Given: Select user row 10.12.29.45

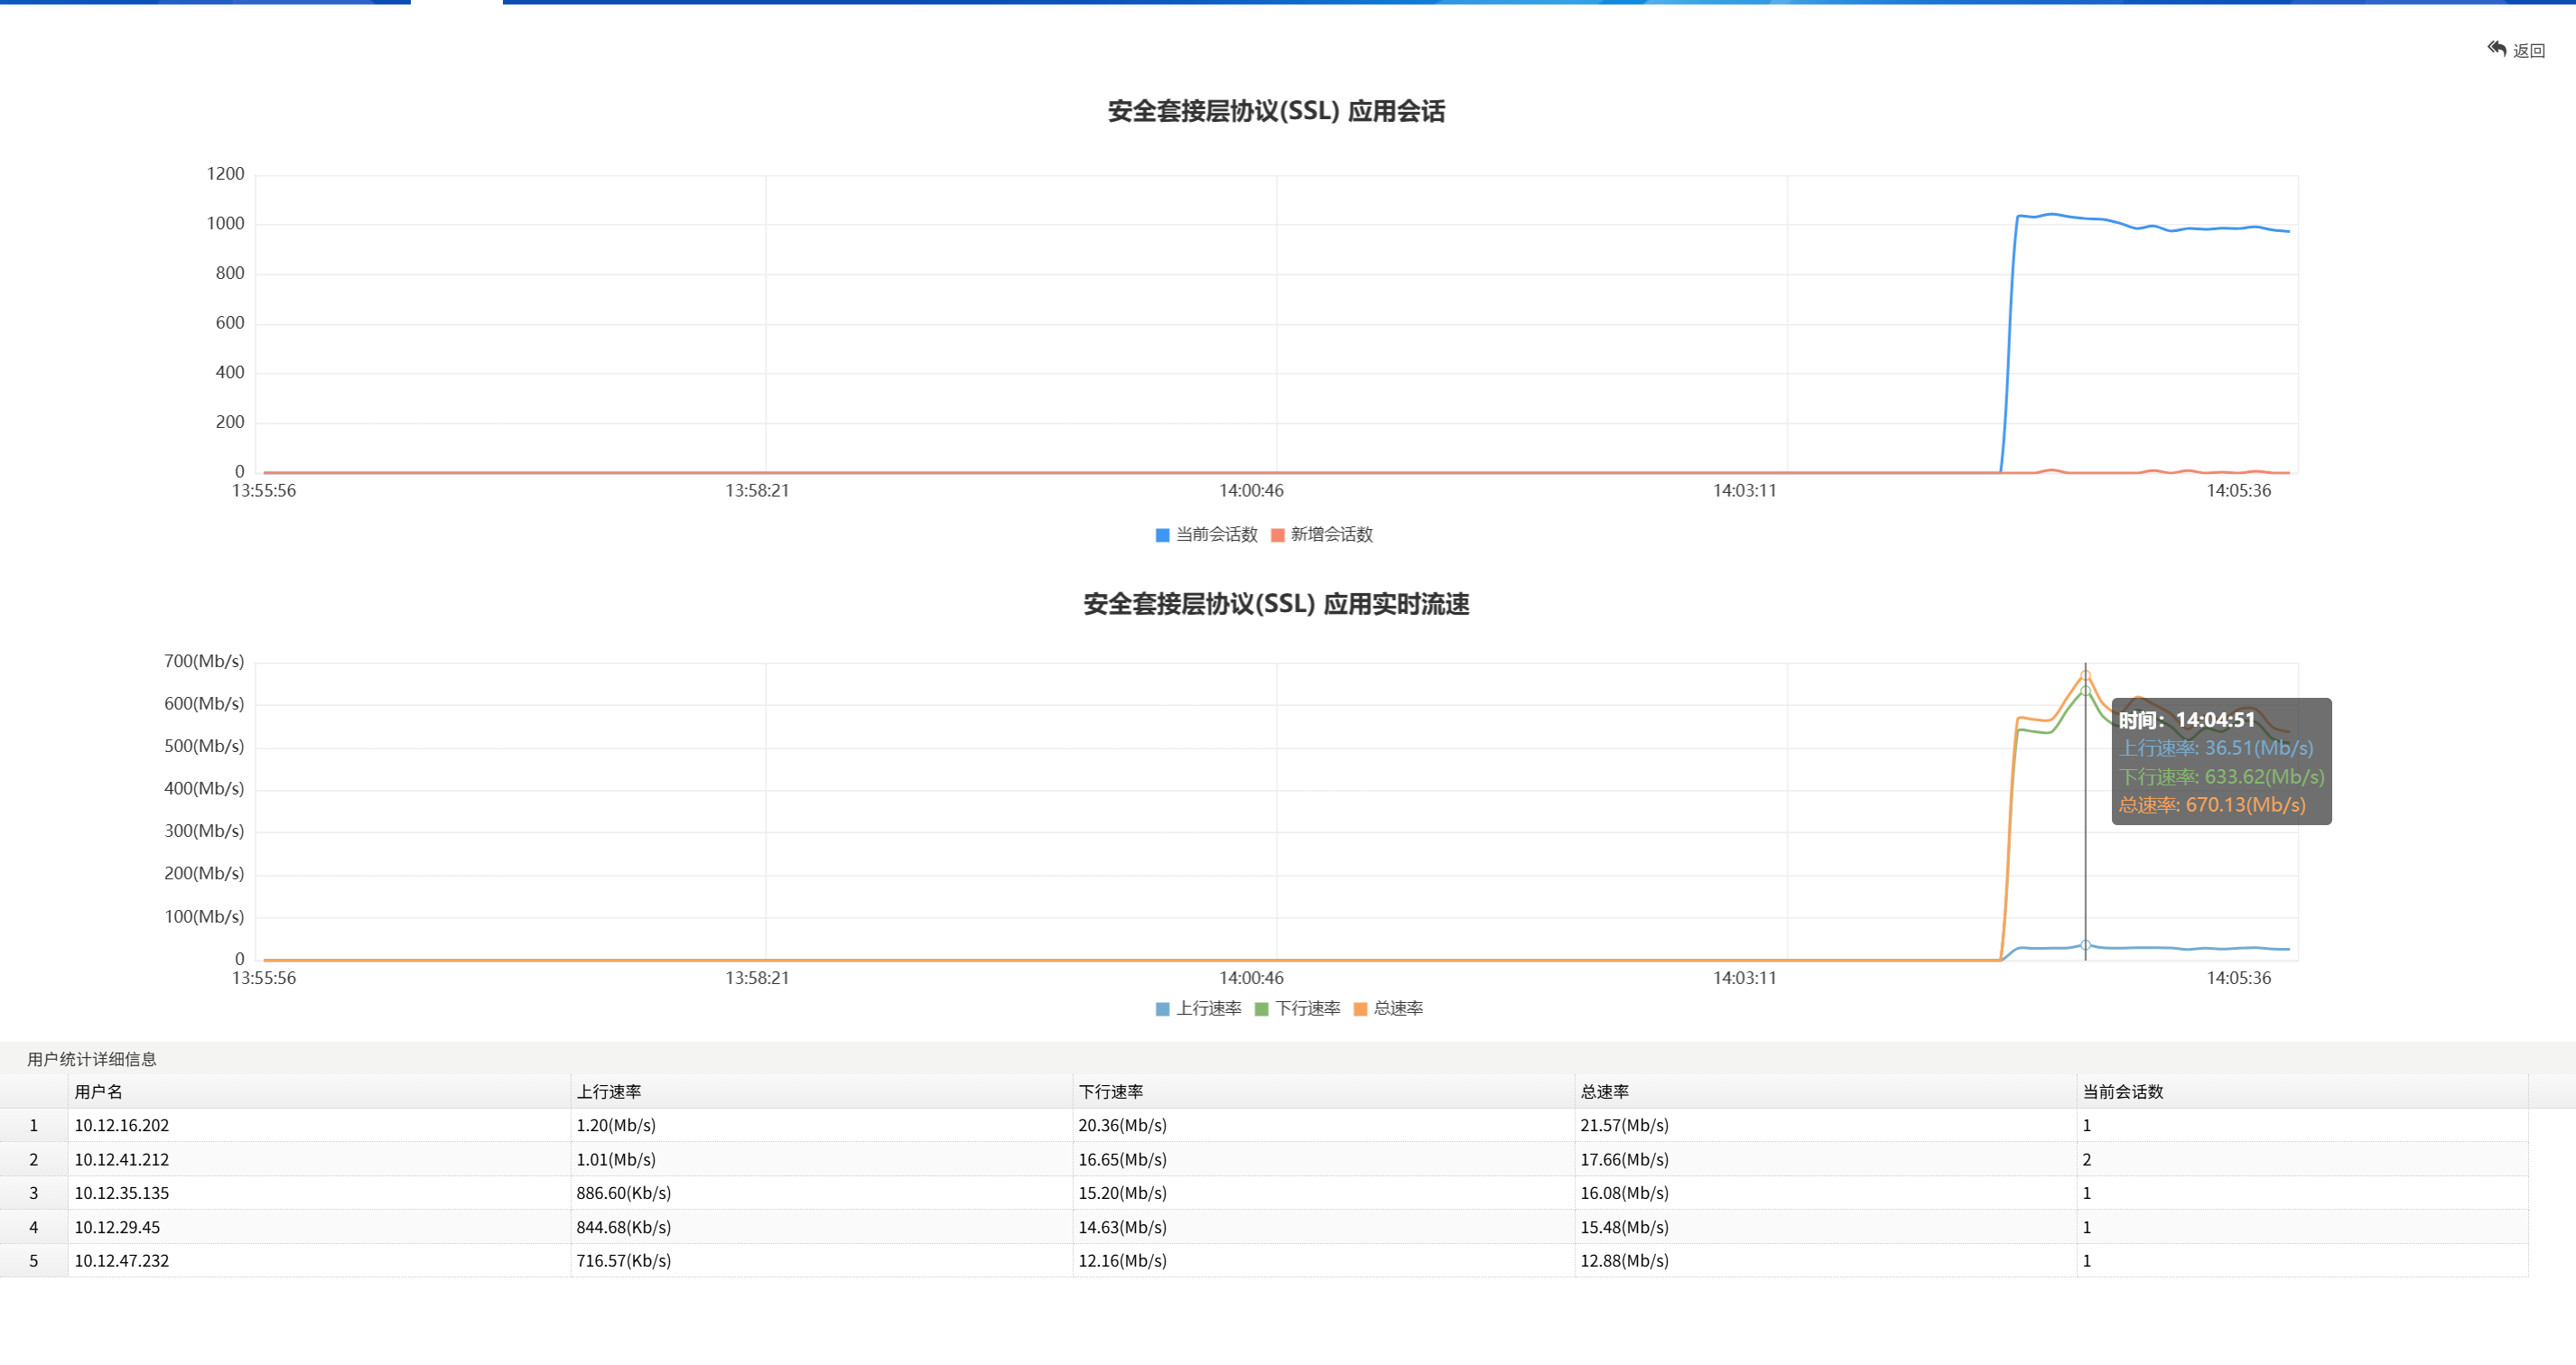Looking at the screenshot, I should click(x=117, y=1227).
